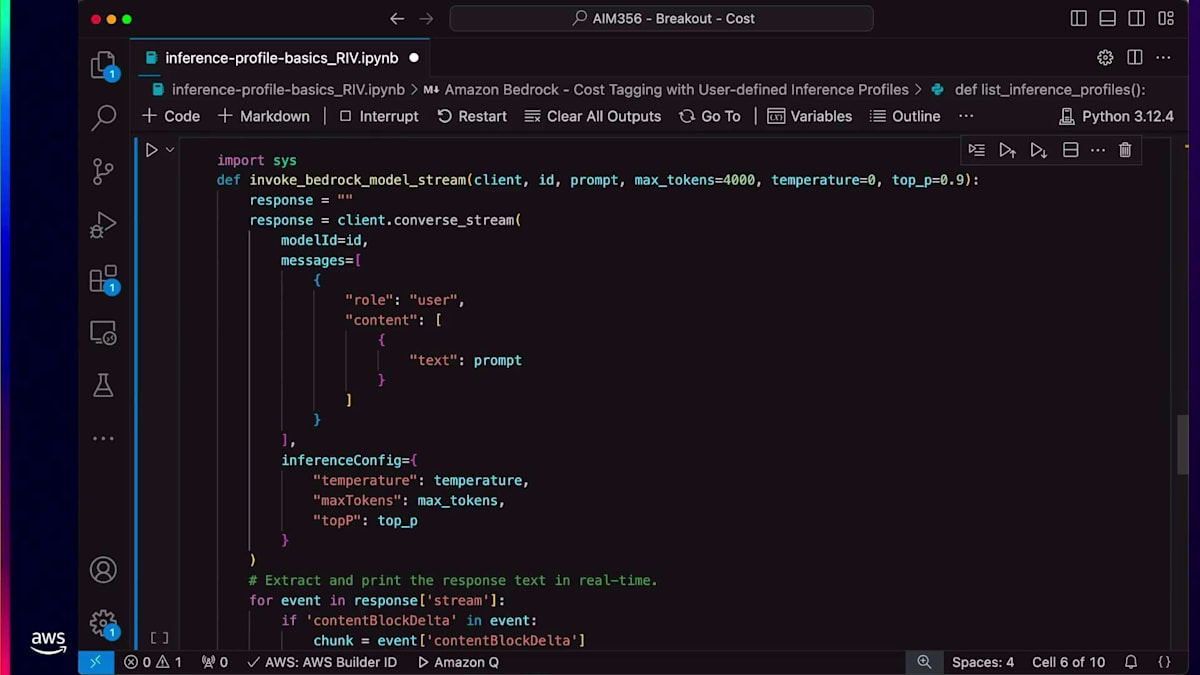The height and width of the screenshot is (675, 1200).
Task: Click the unsaved dot on the notebook tab
Action: (414, 58)
